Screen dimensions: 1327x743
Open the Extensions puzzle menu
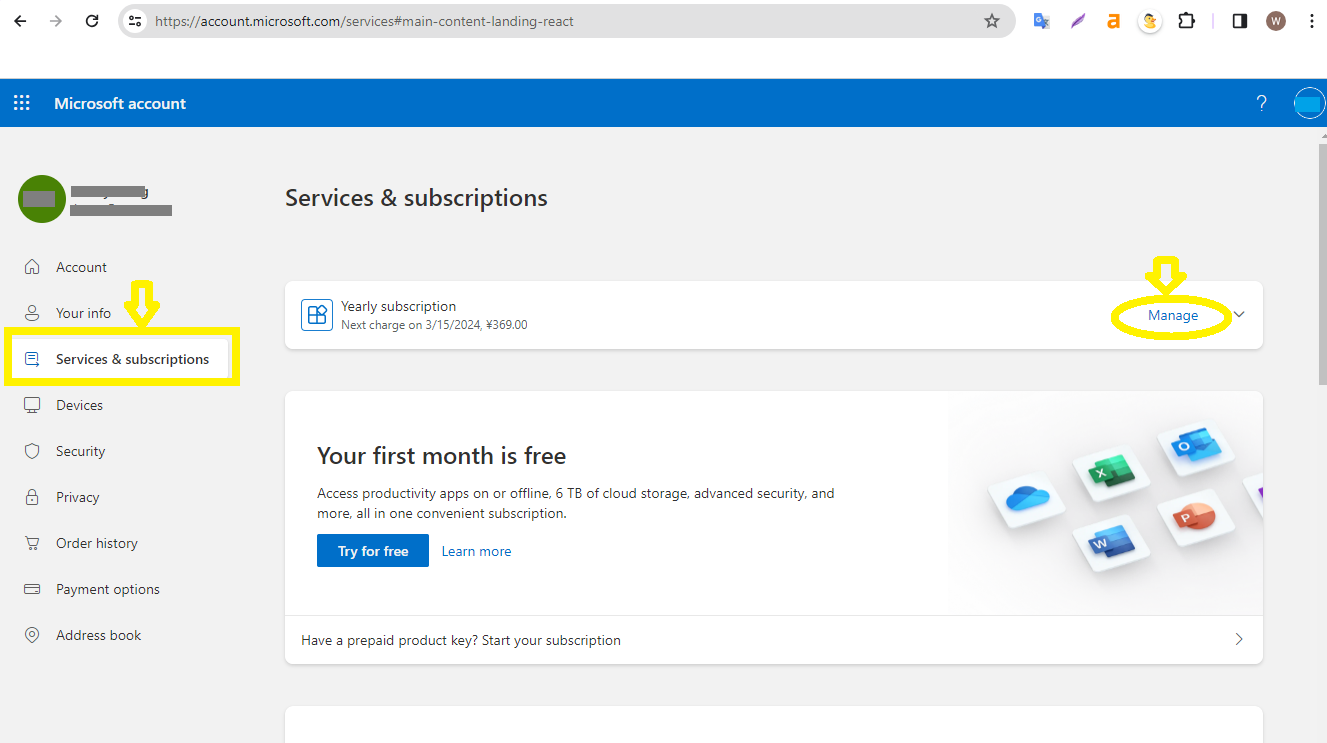[x=1187, y=21]
